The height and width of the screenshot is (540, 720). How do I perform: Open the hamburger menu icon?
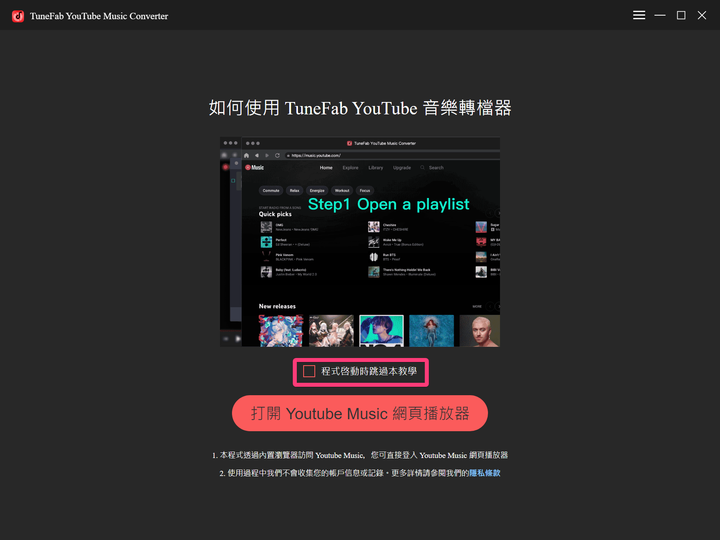coord(639,15)
